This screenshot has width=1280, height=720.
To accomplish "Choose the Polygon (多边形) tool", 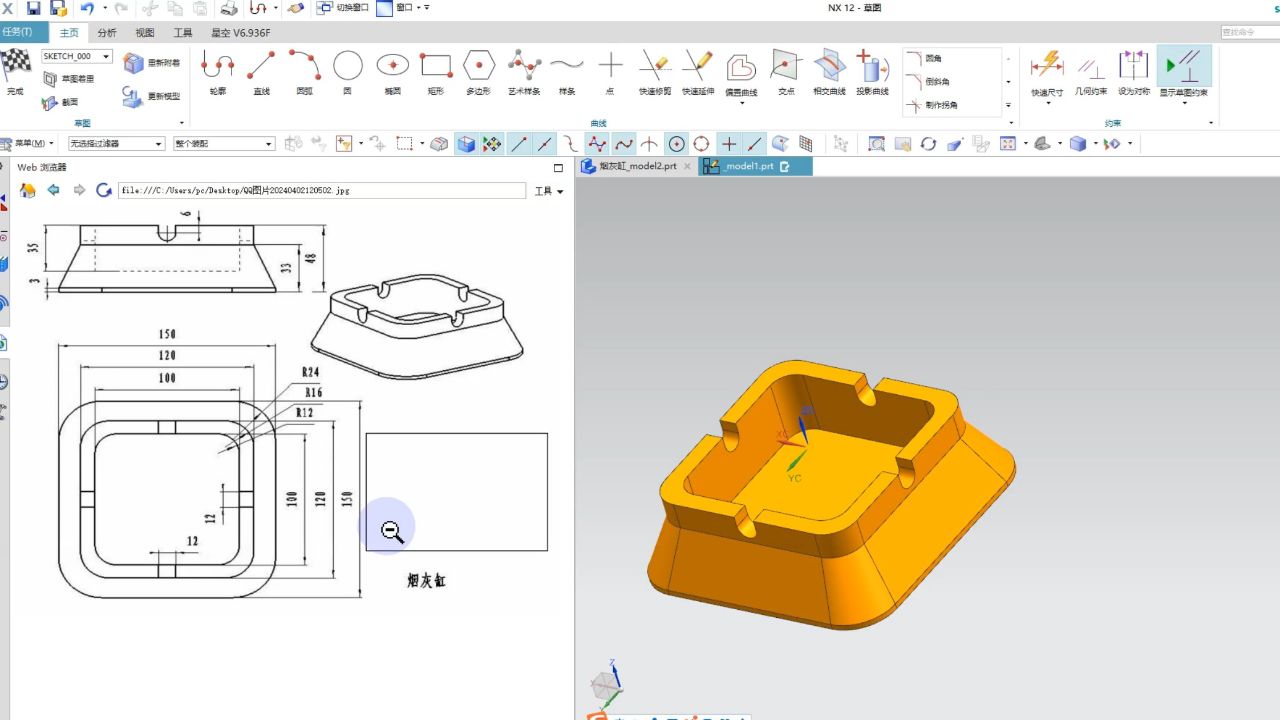I will pos(479,70).
